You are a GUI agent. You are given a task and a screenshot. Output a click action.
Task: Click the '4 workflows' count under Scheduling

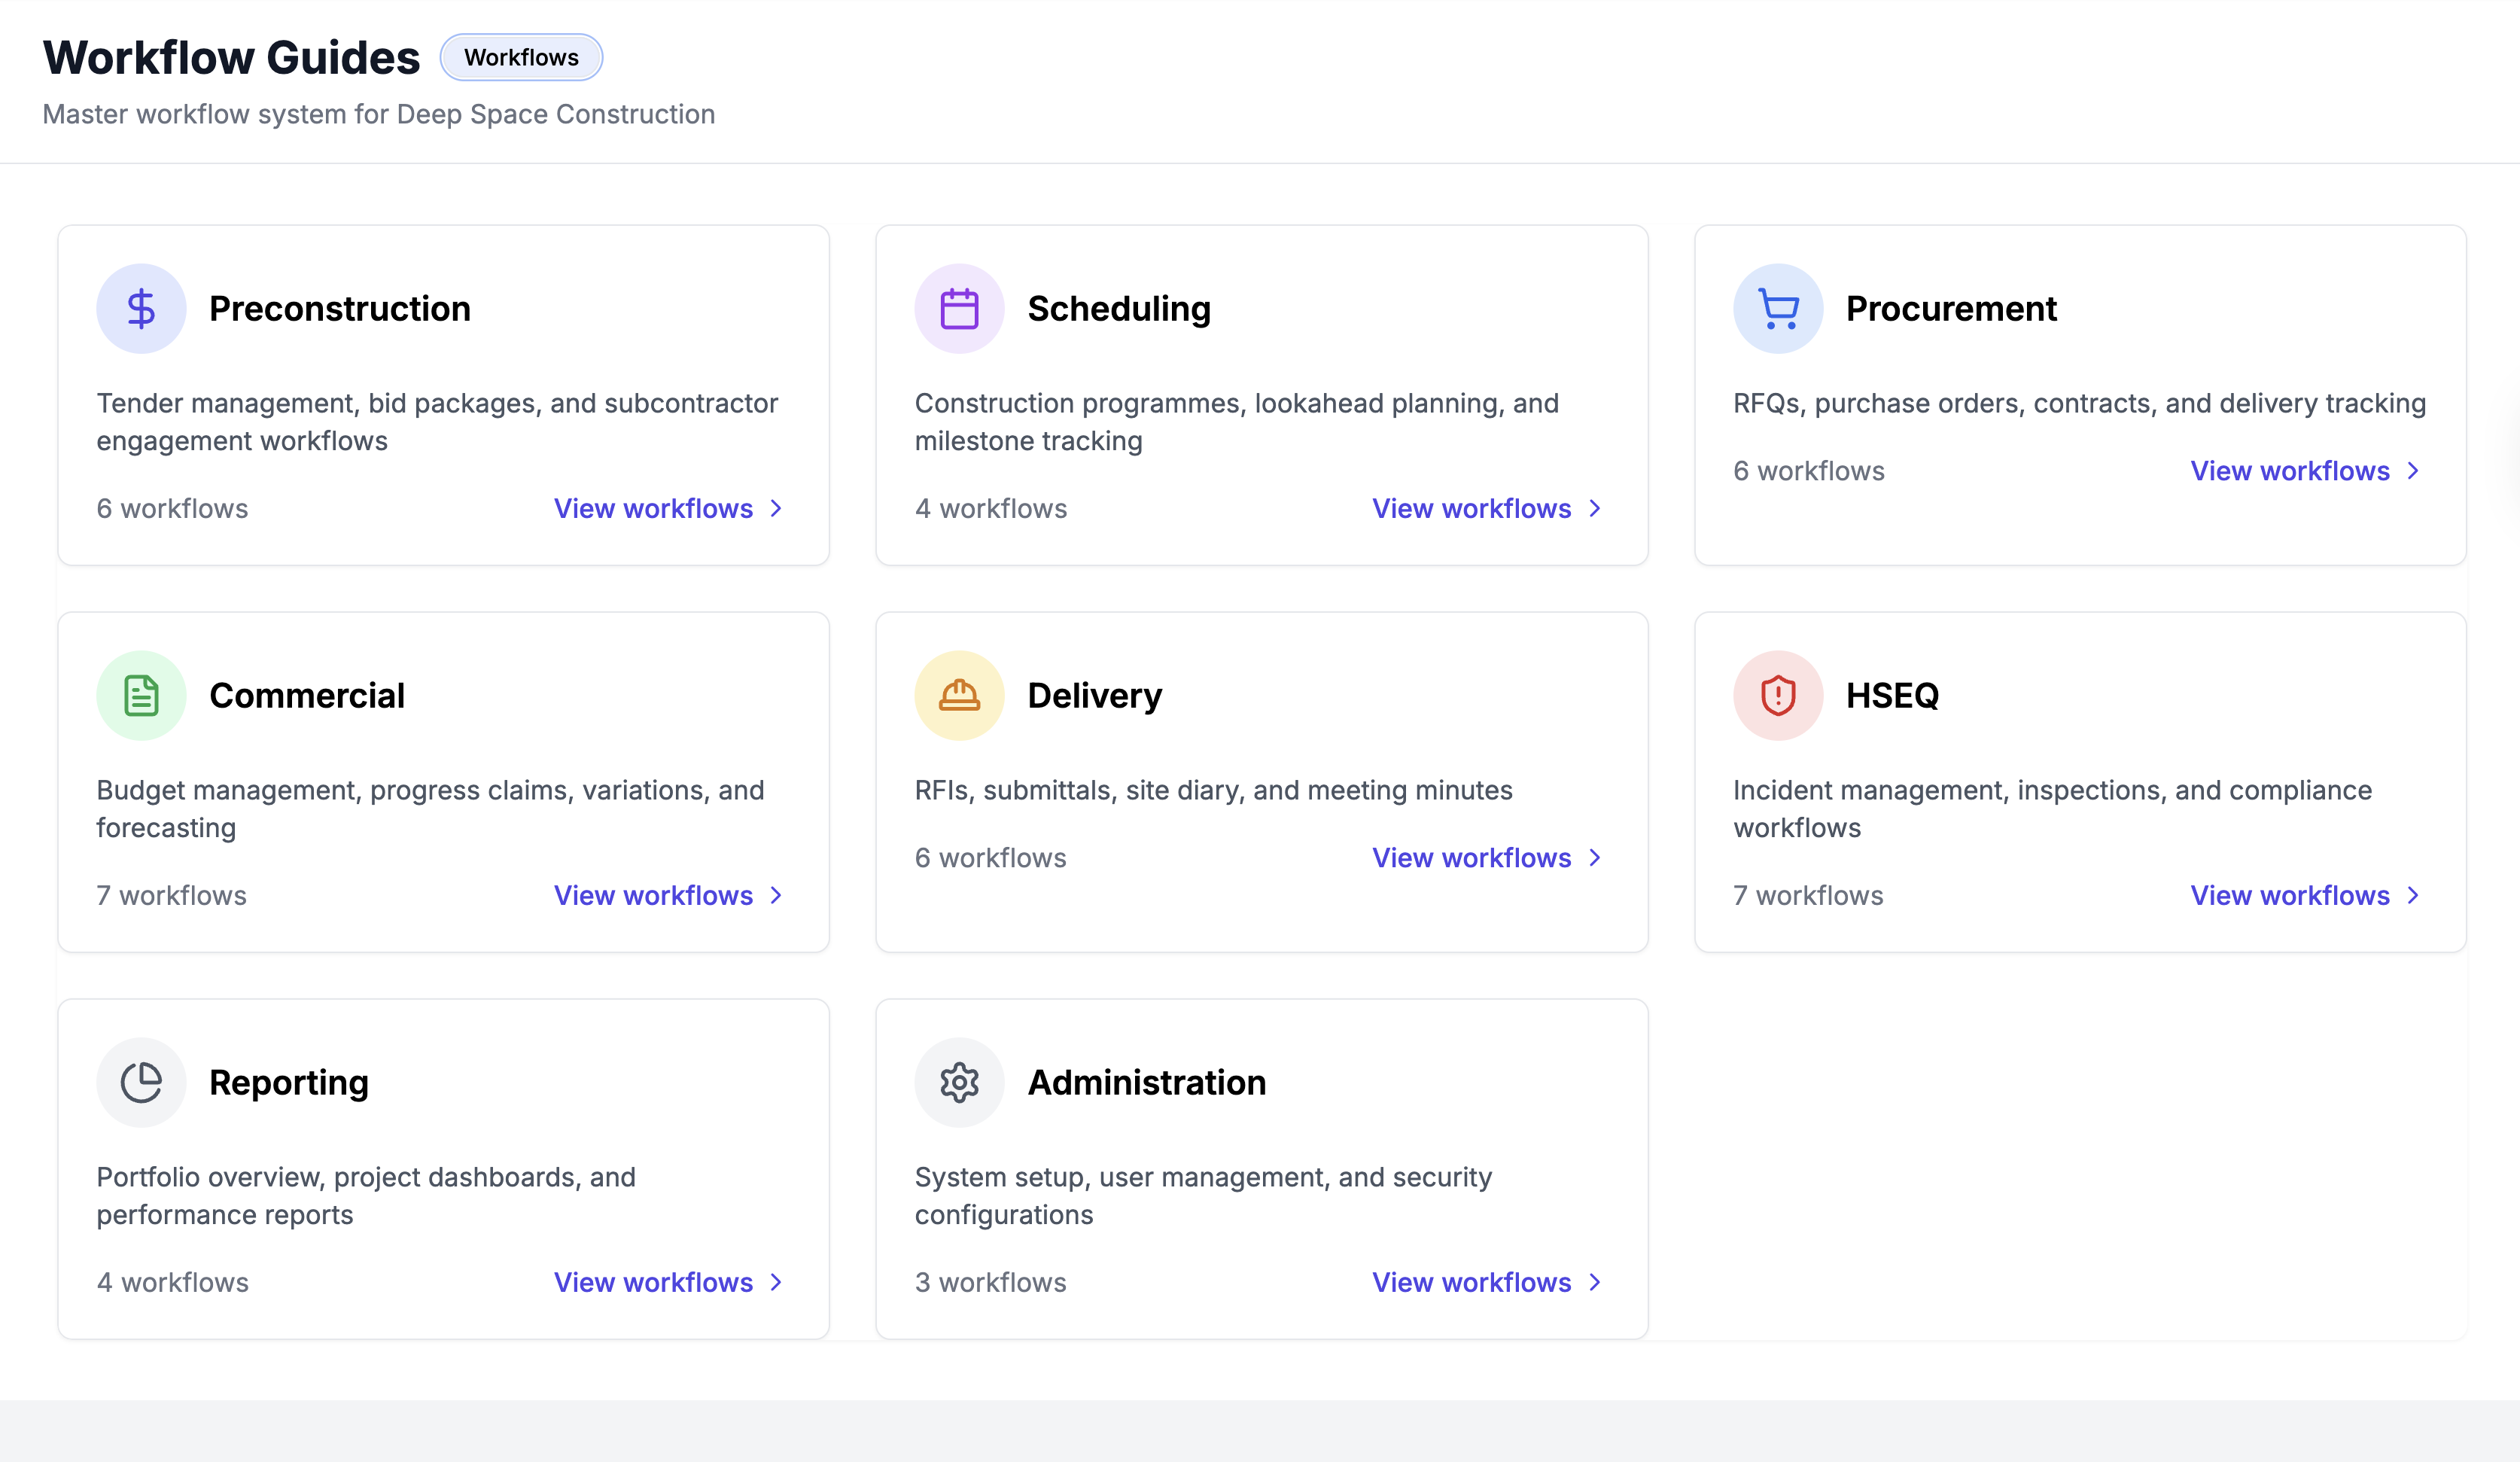click(x=991, y=508)
